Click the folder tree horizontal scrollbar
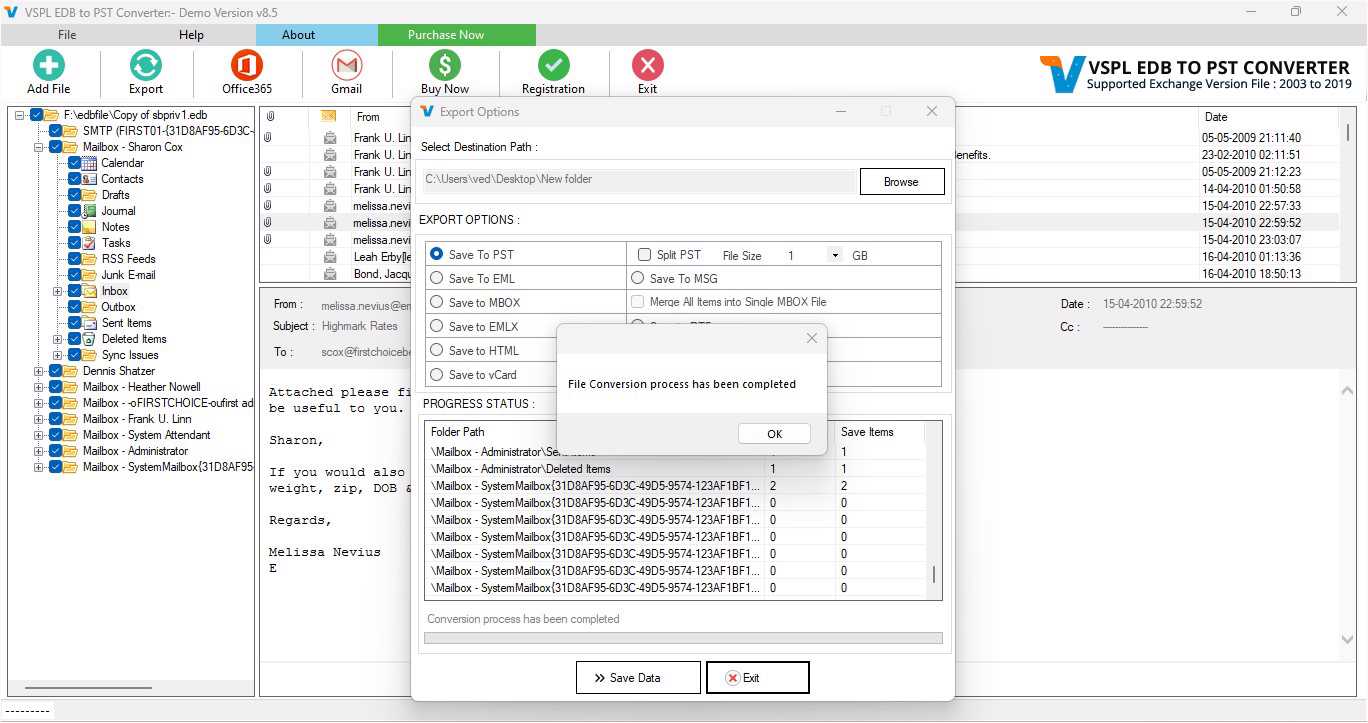The width and height of the screenshot is (1368, 723). click(88, 688)
